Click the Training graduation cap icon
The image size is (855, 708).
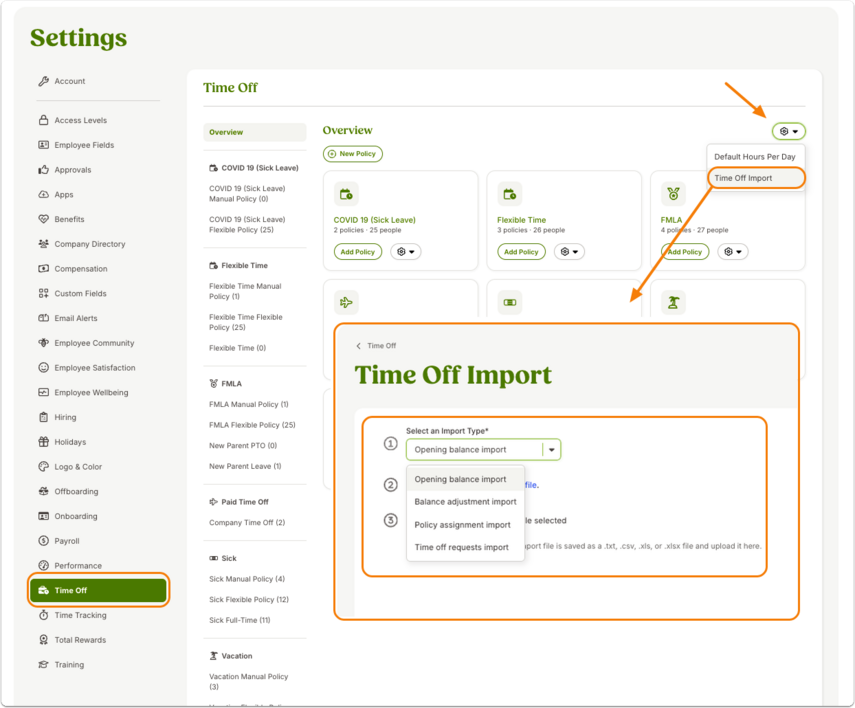[44, 664]
